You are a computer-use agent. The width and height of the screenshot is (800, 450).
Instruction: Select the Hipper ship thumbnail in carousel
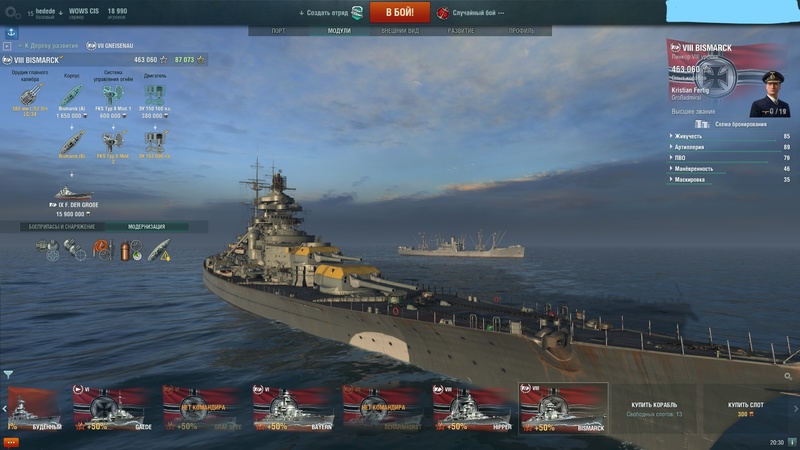[x=472, y=408]
